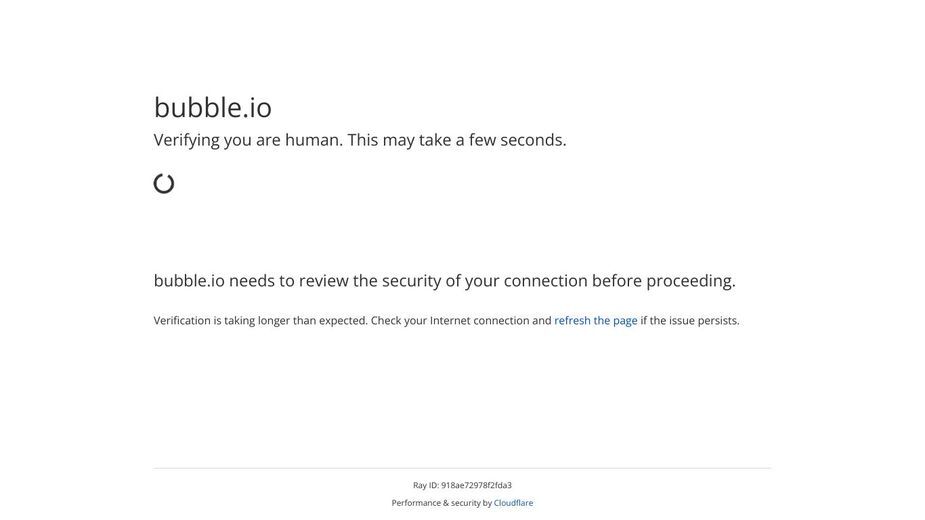Follow the 'refresh the page' link
925x520 pixels.
596,320
